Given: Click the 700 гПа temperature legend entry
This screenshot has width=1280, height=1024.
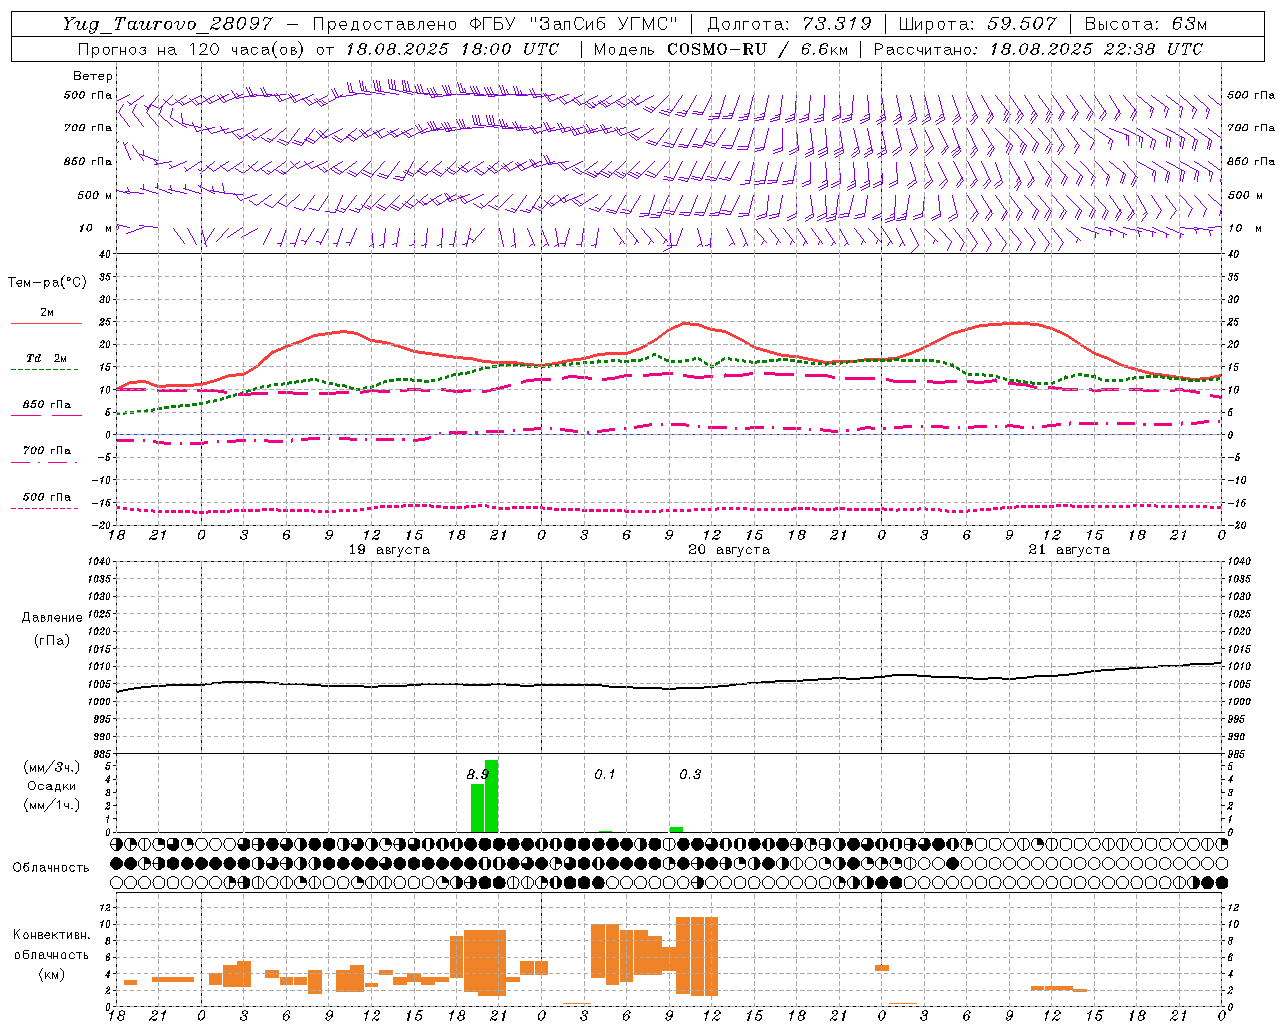Looking at the screenshot, I should pyautogui.click(x=46, y=451).
